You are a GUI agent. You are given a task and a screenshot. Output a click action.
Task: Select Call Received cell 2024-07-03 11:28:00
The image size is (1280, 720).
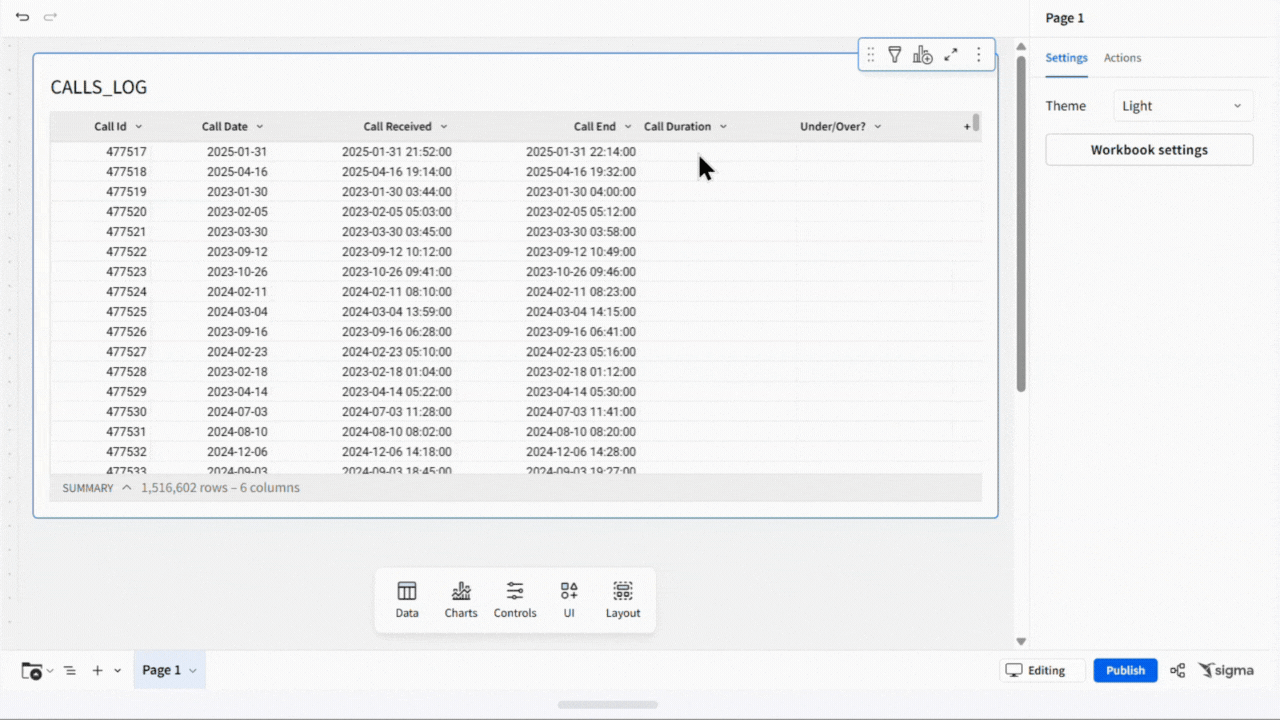[x=396, y=412]
